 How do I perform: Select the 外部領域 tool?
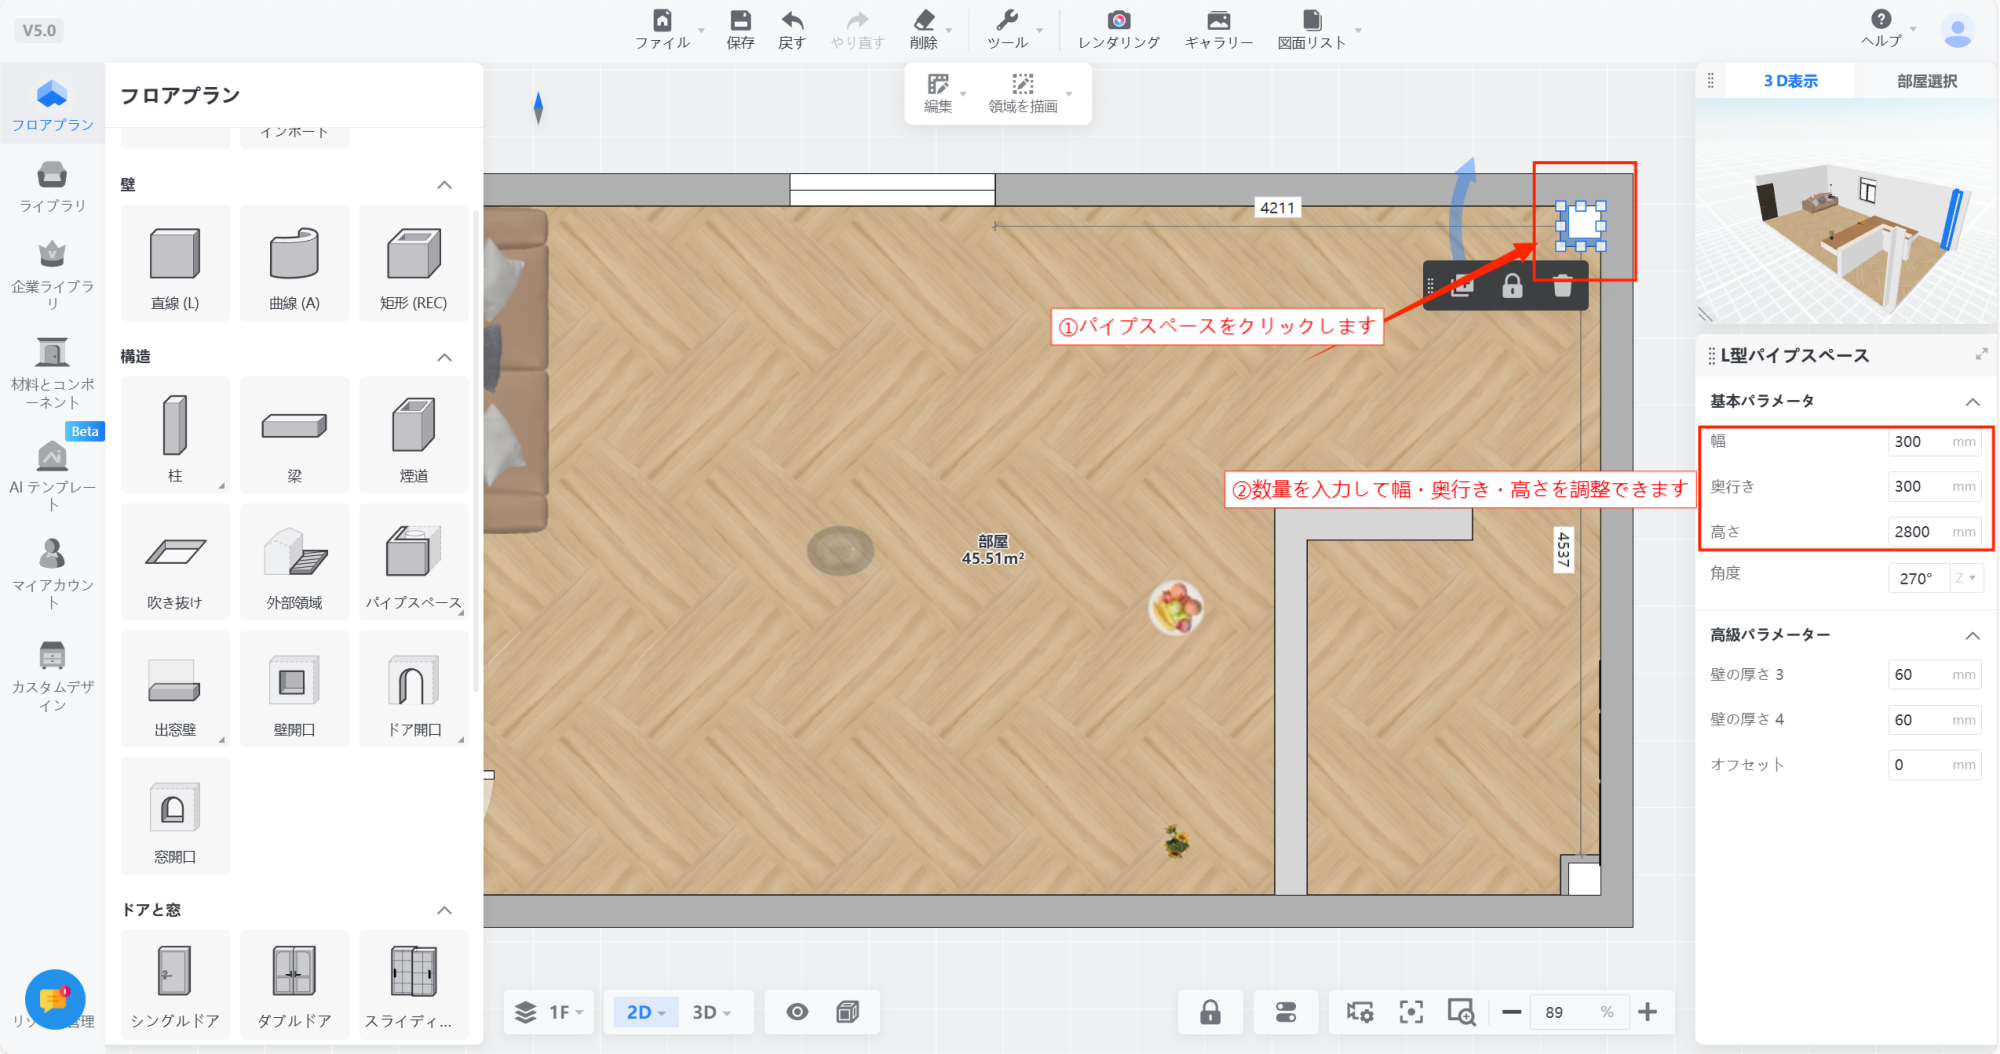coord(295,562)
